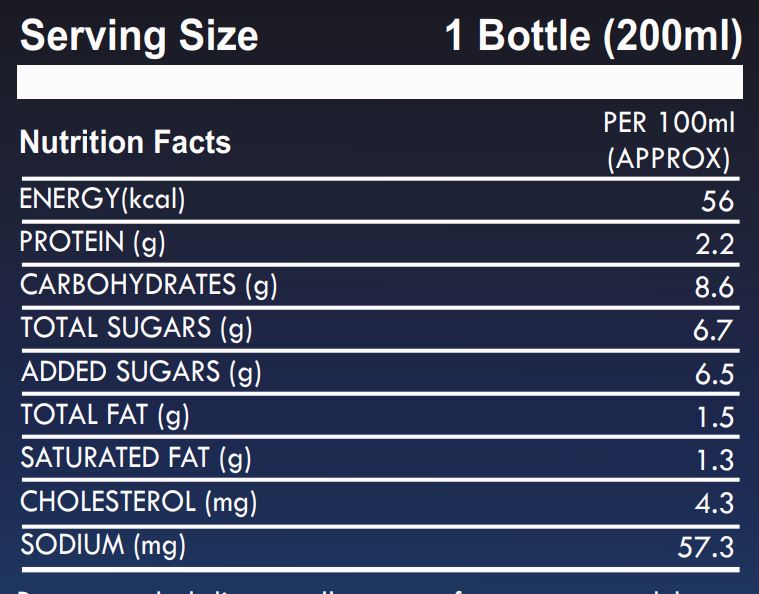Select the added sugars value 6.5

(x=714, y=374)
